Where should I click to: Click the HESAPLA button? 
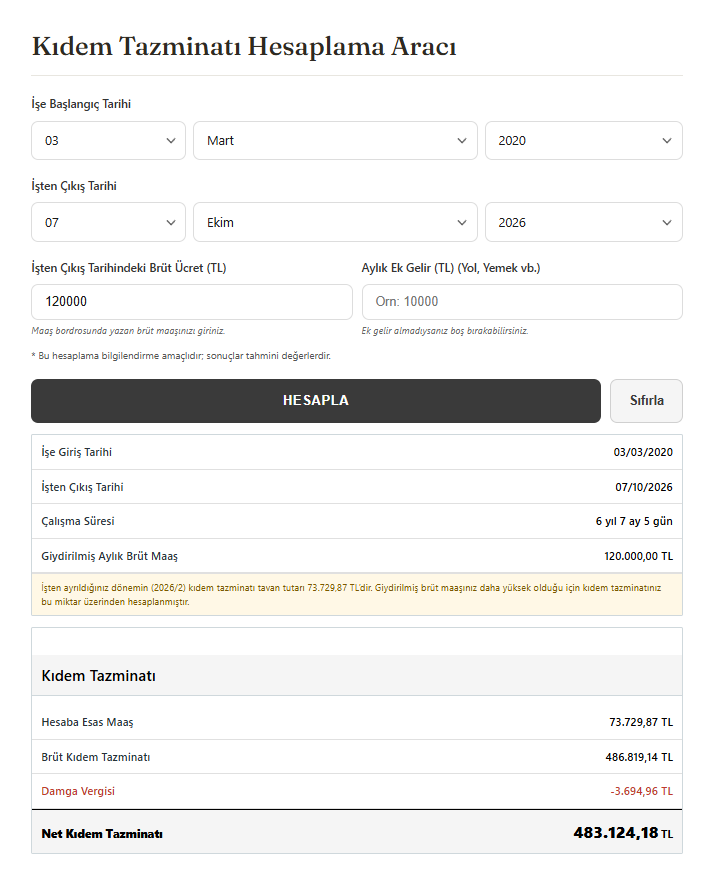pos(316,401)
